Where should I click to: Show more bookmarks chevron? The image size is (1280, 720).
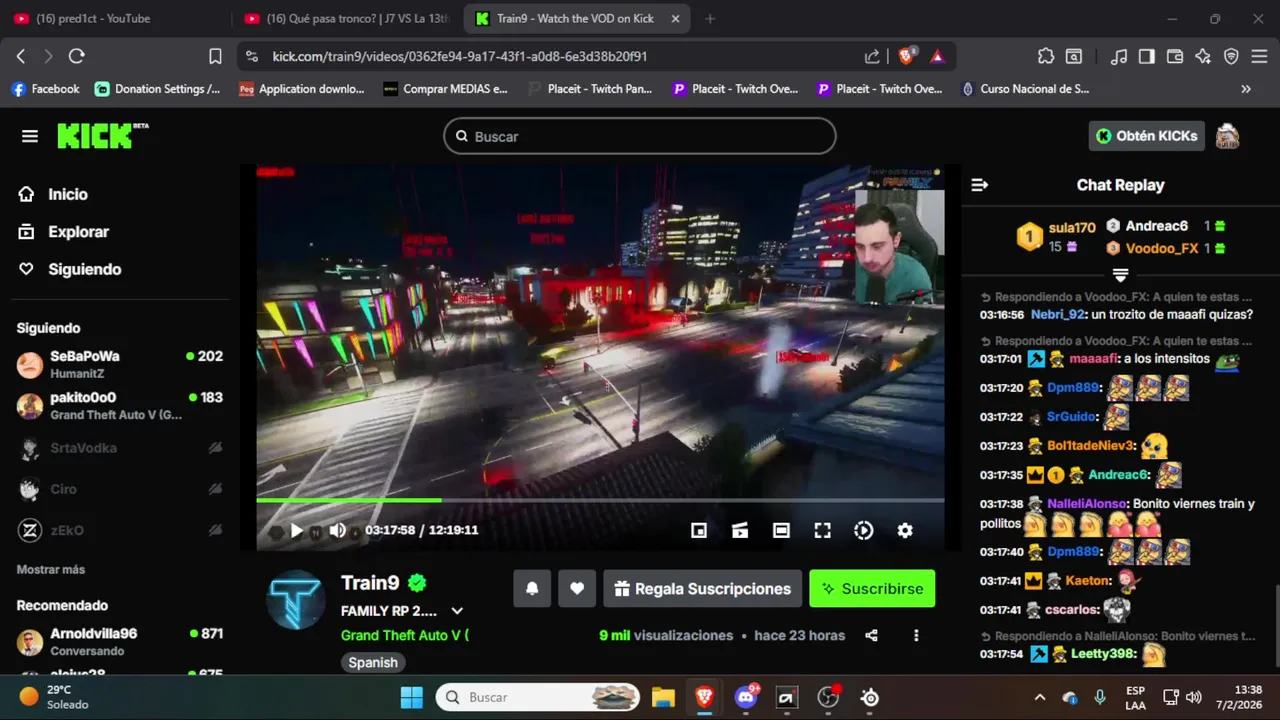click(x=1246, y=89)
